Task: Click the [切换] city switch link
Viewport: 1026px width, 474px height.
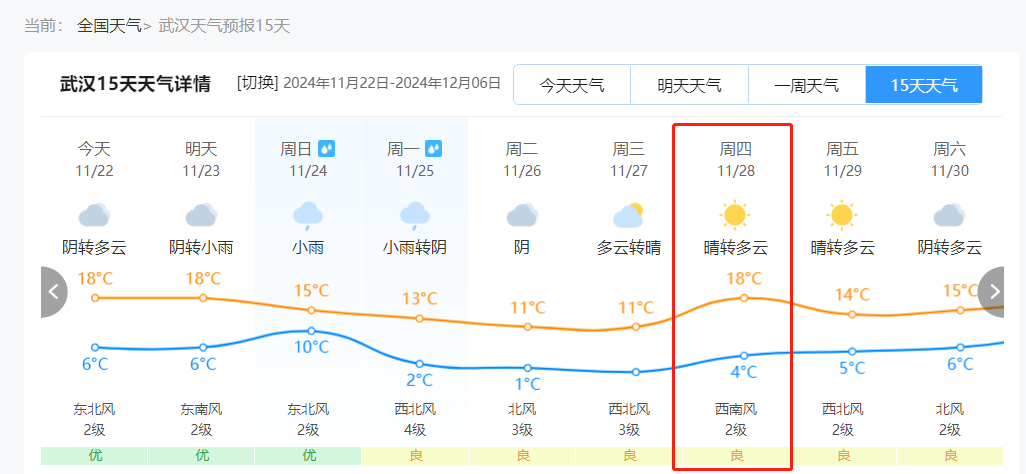Action: point(258,83)
